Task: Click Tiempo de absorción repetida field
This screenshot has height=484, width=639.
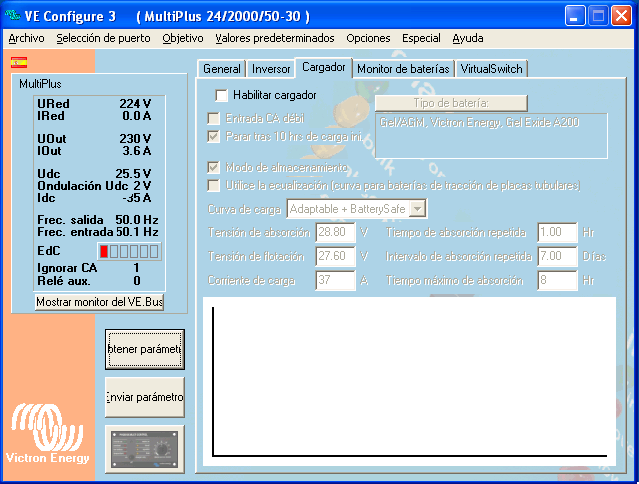Action: click(x=557, y=233)
